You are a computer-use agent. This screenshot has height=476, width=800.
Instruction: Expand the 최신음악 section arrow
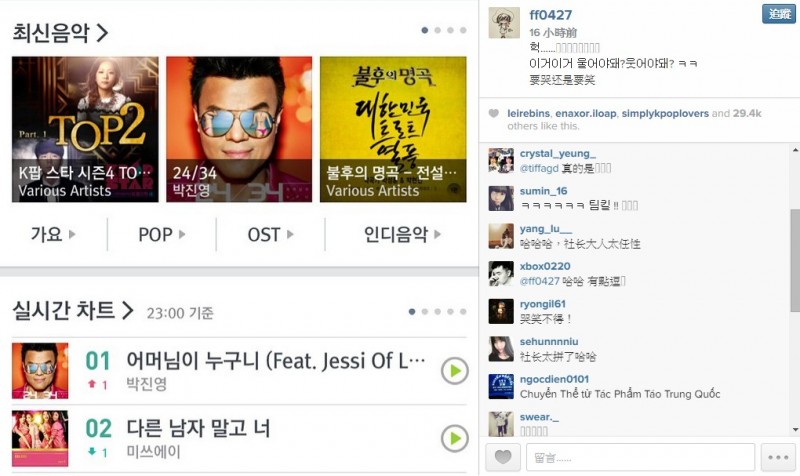pos(102,33)
